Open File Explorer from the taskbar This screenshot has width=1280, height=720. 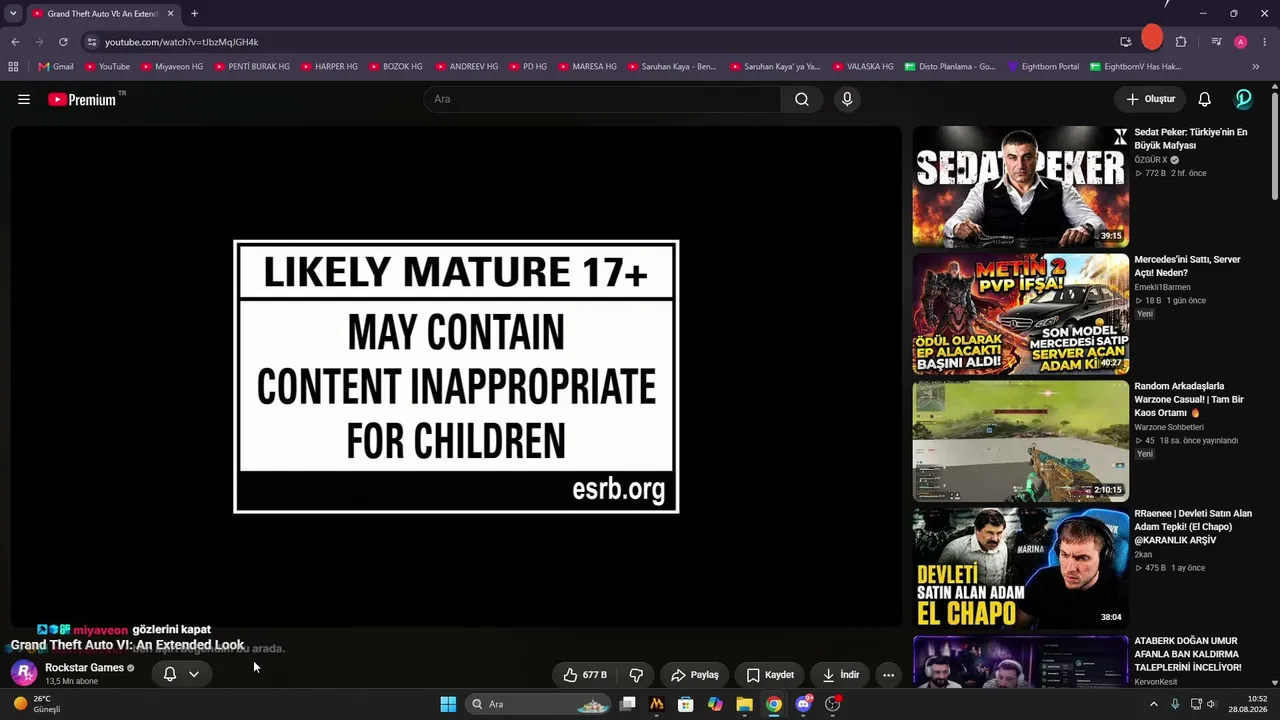[744, 704]
